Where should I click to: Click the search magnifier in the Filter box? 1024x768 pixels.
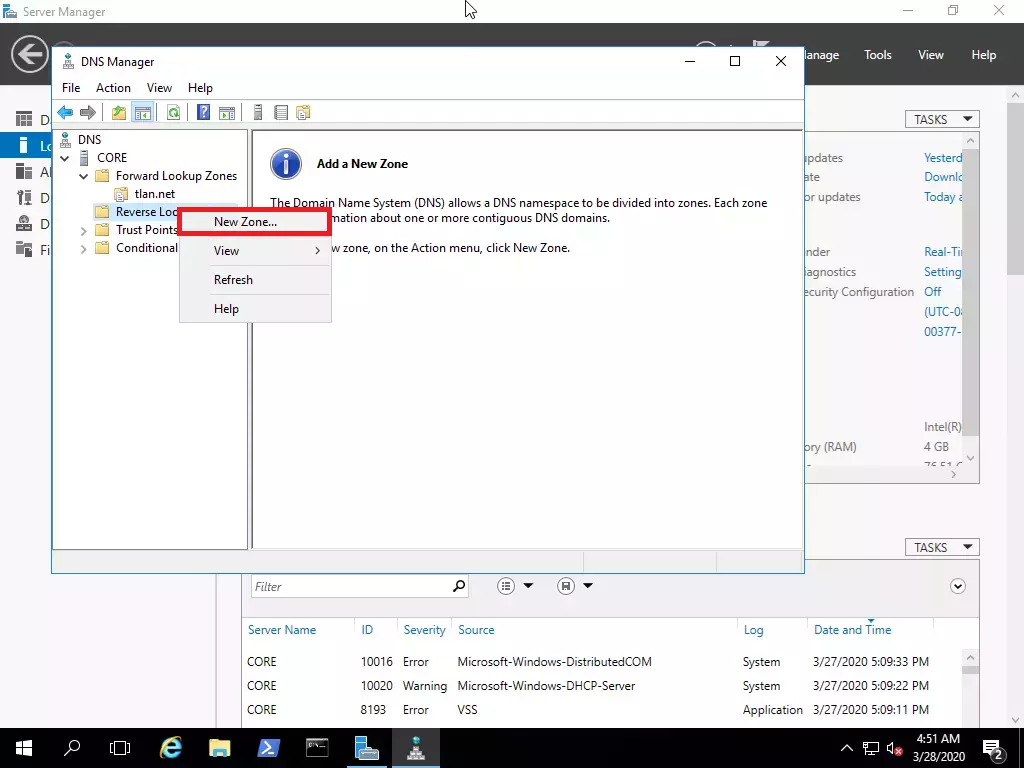(x=459, y=586)
